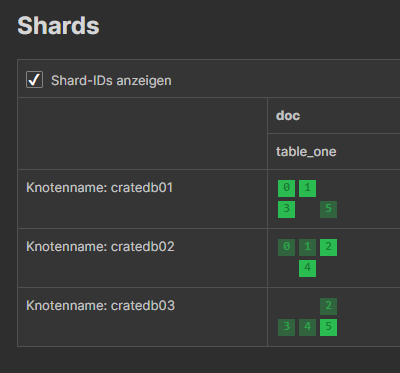Click the Shards page heading
Screen dimensions: 400x373
(x=58, y=26)
